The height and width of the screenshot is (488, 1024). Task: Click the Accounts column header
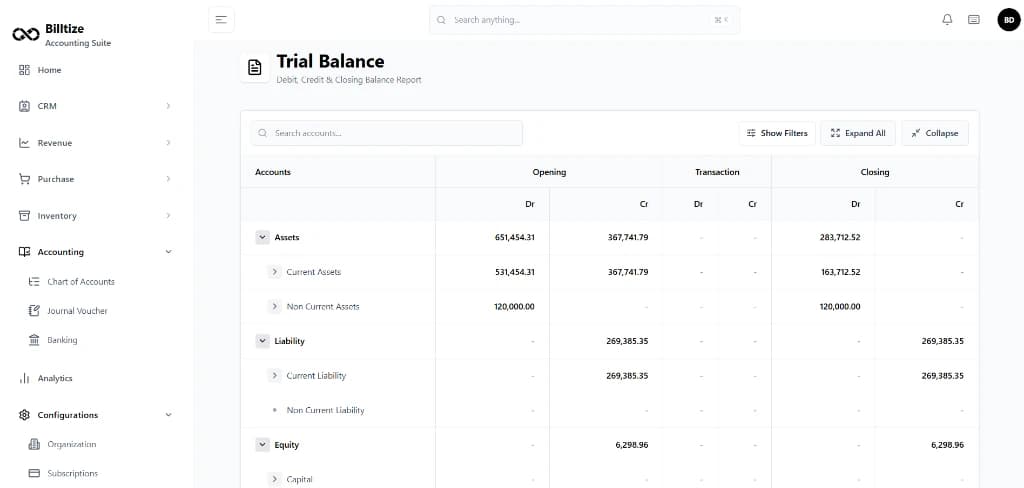point(273,172)
